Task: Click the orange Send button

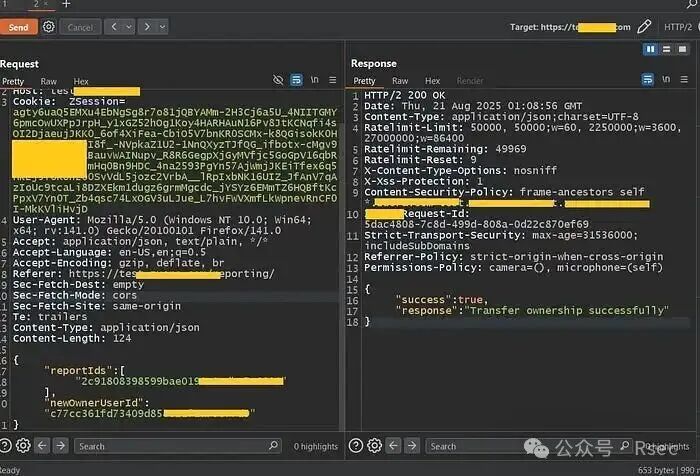Action: (18, 27)
